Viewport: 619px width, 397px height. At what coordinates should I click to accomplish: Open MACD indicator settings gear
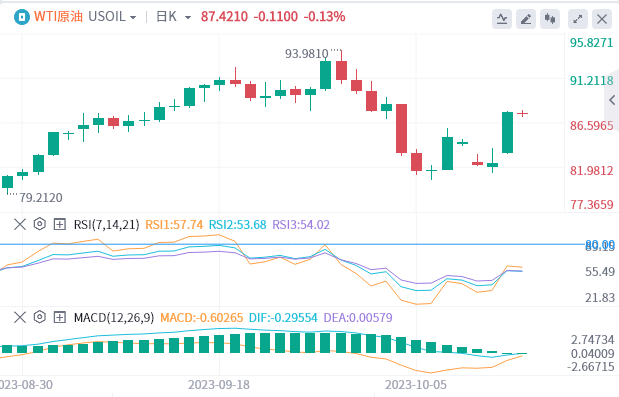click(39, 317)
